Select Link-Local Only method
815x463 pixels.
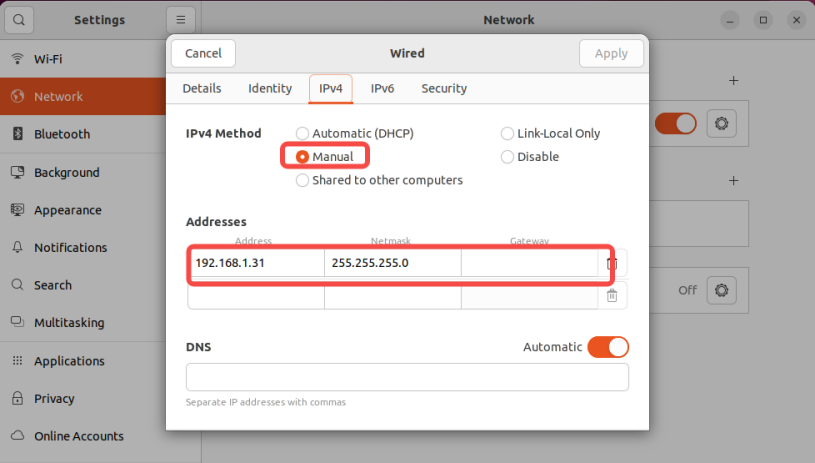(x=507, y=133)
